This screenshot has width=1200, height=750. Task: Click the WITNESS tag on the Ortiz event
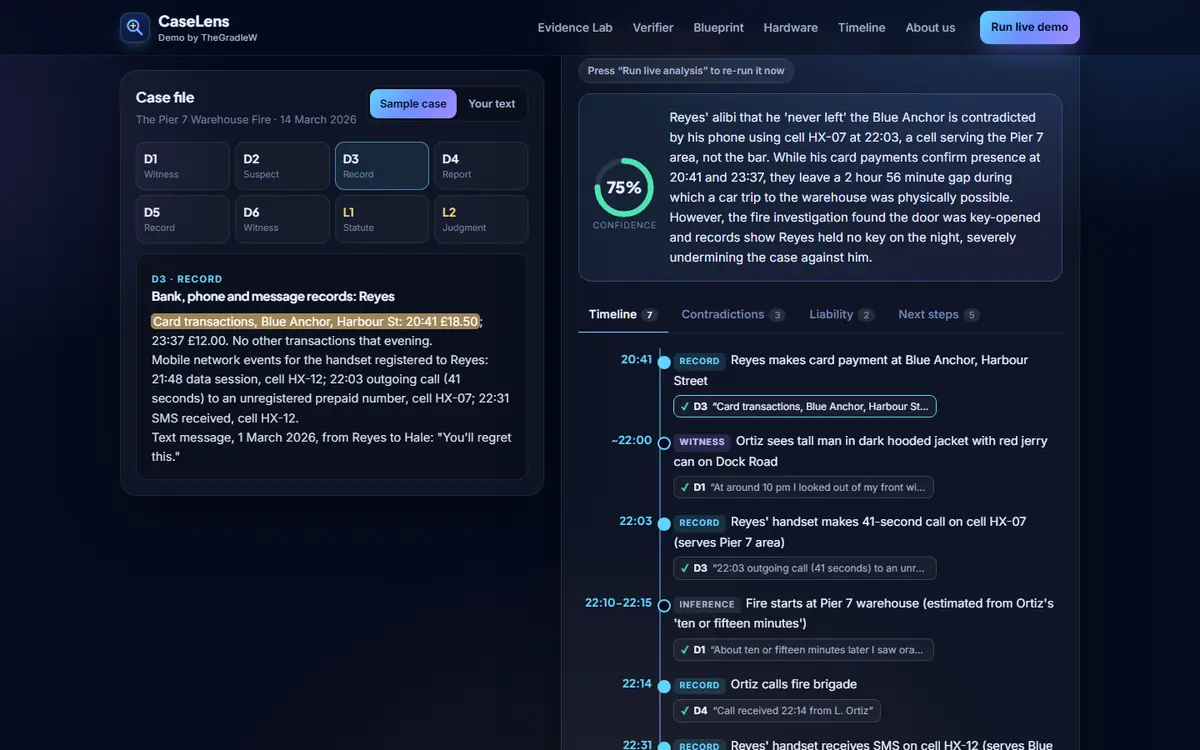(x=702, y=442)
